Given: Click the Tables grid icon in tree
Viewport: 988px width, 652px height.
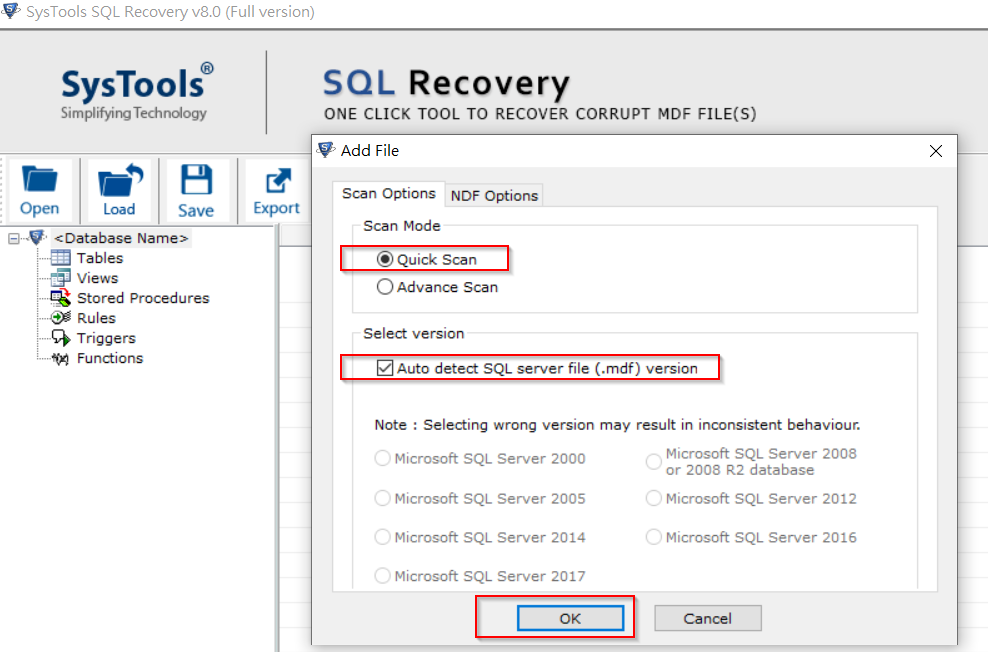Looking at the screenshot, I should 60,258.
